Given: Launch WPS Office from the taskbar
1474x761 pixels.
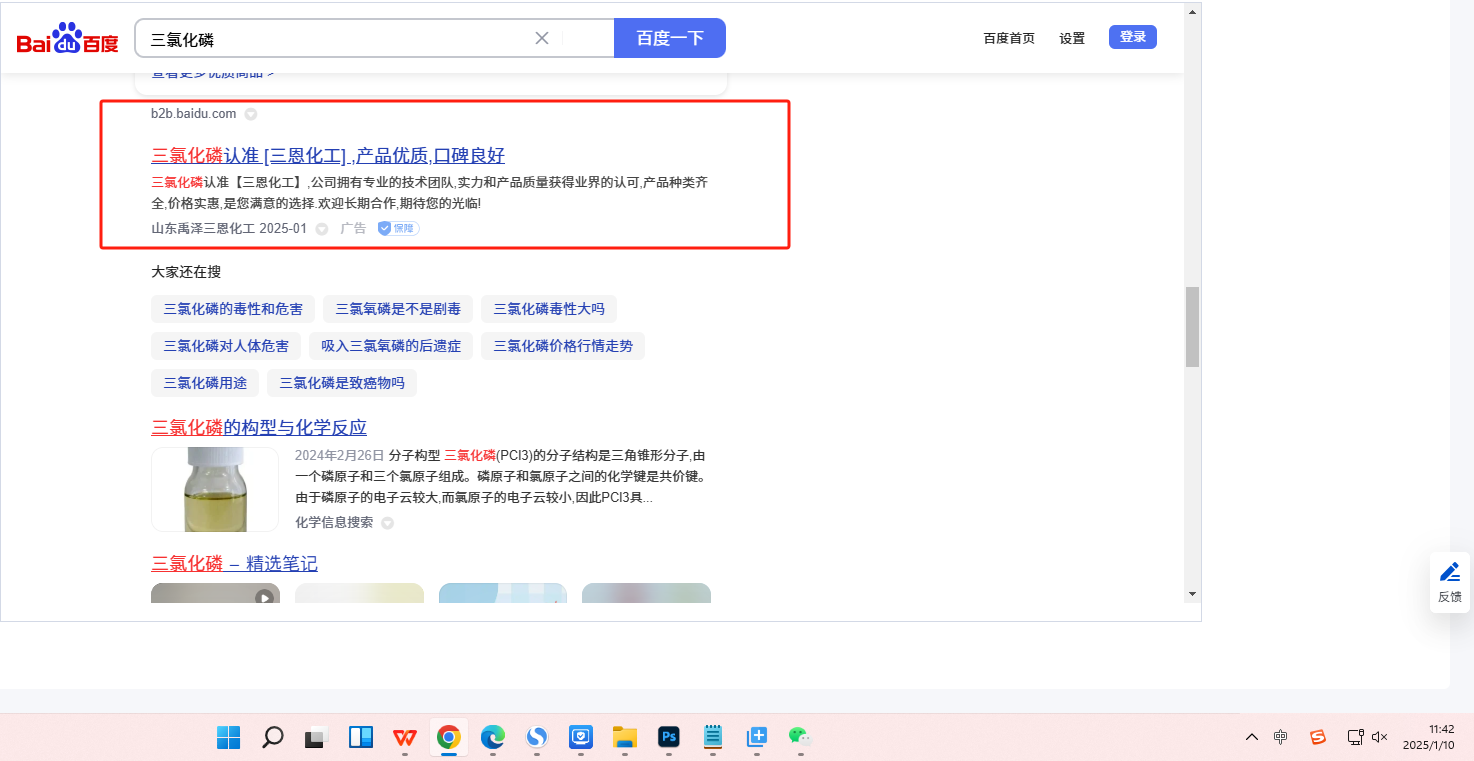Looking at the screenshot, I should coord(405,738).
